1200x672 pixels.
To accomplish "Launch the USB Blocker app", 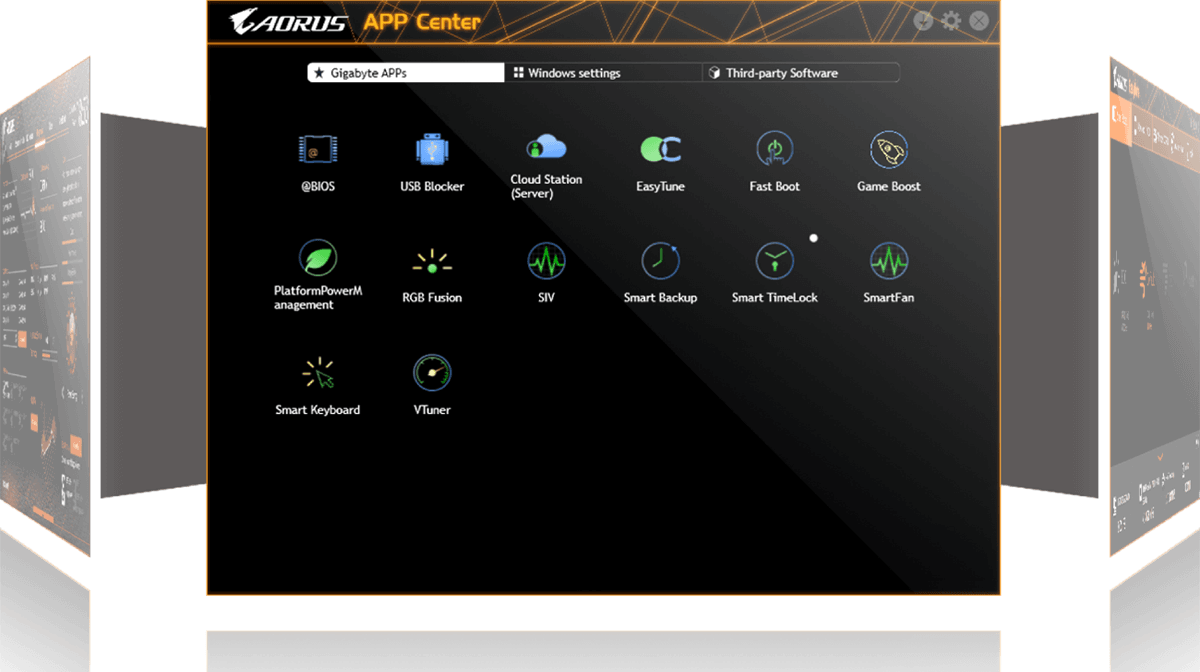I will 432,150.
